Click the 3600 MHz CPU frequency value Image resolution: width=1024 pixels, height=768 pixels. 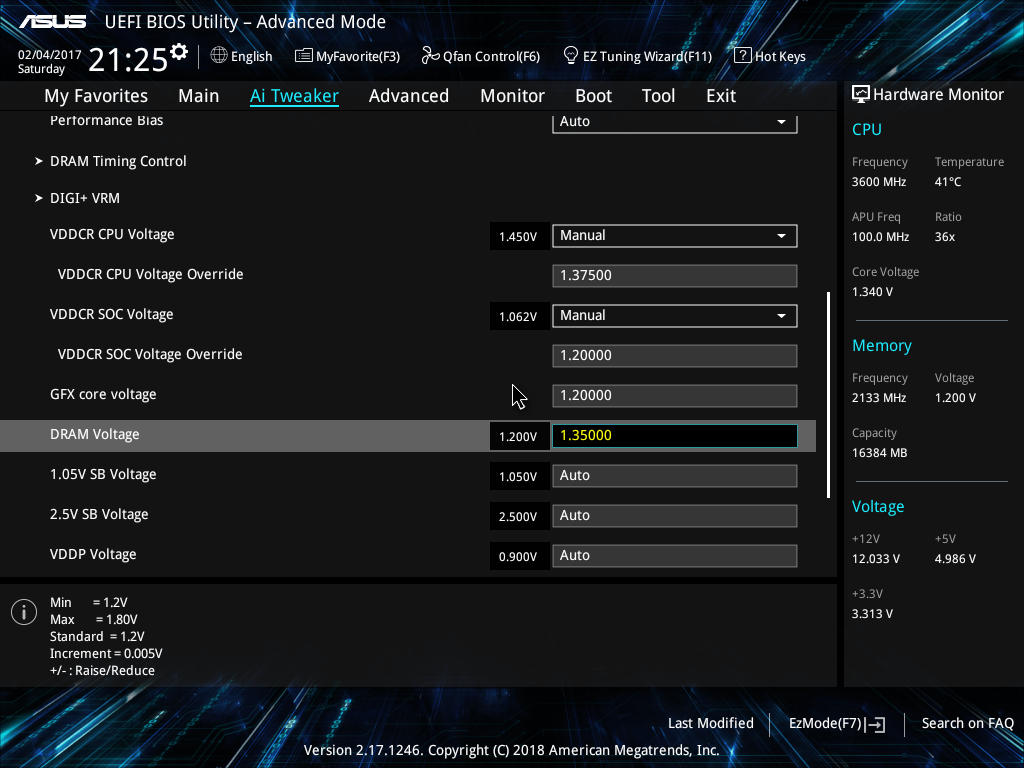[879, 182]
